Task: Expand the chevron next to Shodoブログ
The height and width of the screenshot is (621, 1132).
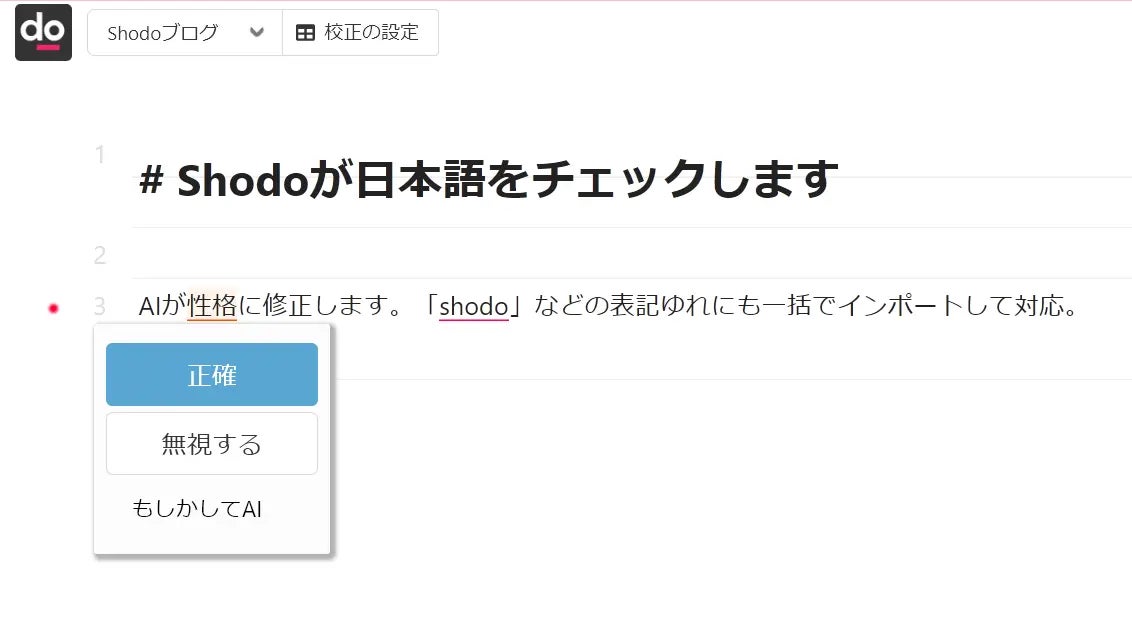Action: (256, 32)
